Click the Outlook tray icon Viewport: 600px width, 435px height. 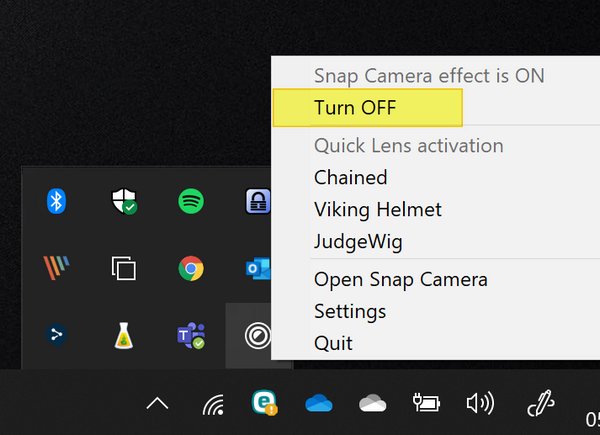pyautogui.click(x=258, y=268)
